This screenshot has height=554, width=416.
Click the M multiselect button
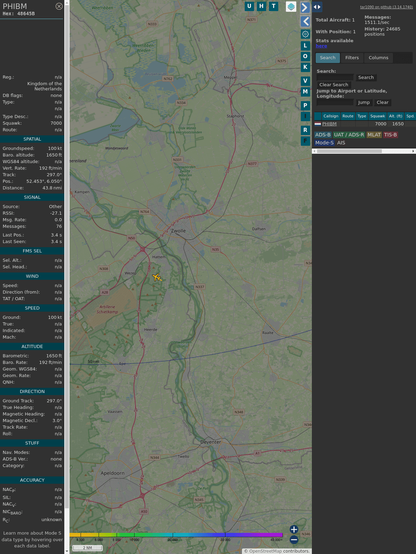pyautogui.click(x=305, y=92)
